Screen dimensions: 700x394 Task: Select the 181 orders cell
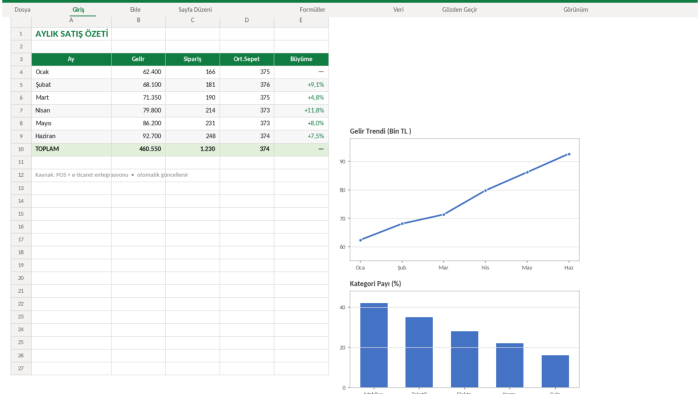tap(192, 85)
